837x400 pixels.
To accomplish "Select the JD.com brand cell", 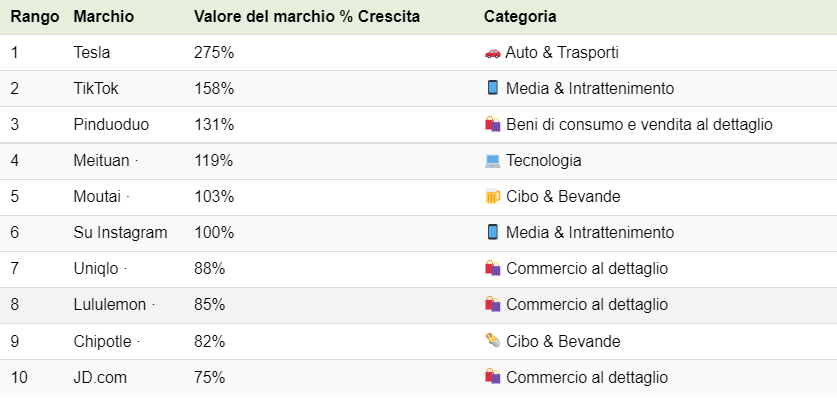I will [100, 377].
